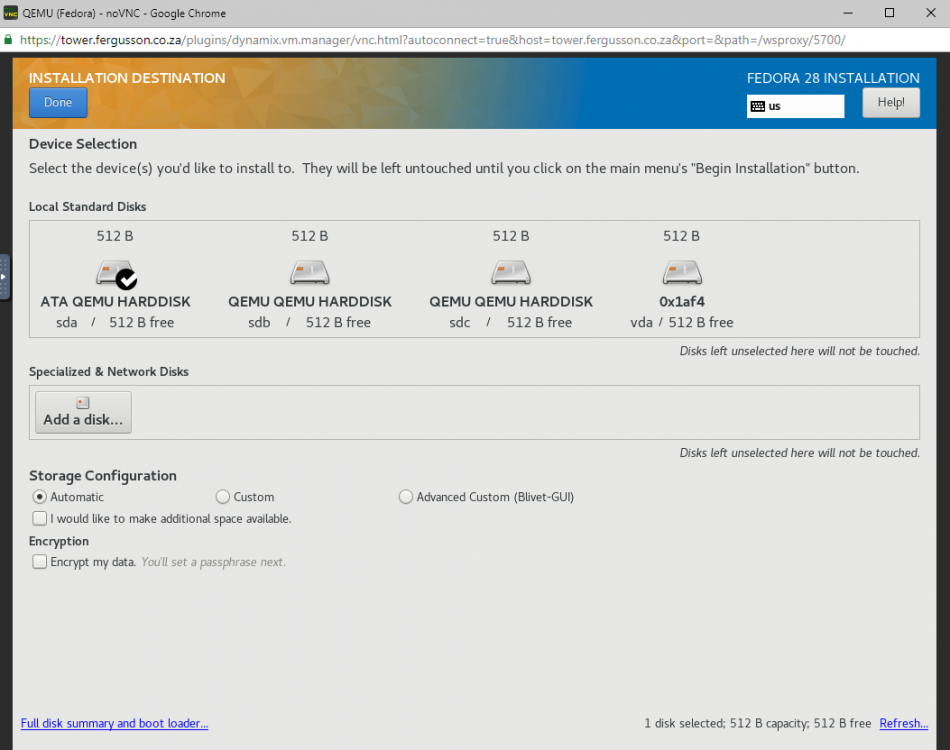Click the keyboard layout icon next to us
Viewport: 950px width, 750px height.
click(x=757, y=107)
